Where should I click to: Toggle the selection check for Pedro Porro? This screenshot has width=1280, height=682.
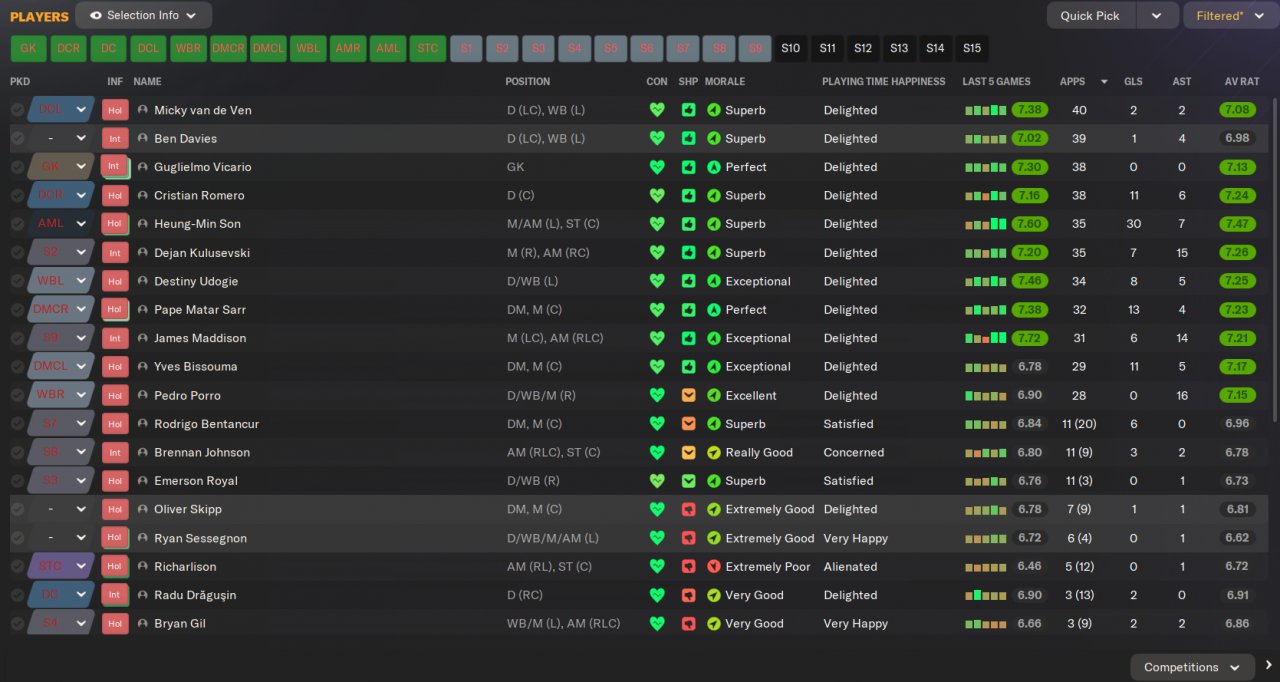[17, 395]
